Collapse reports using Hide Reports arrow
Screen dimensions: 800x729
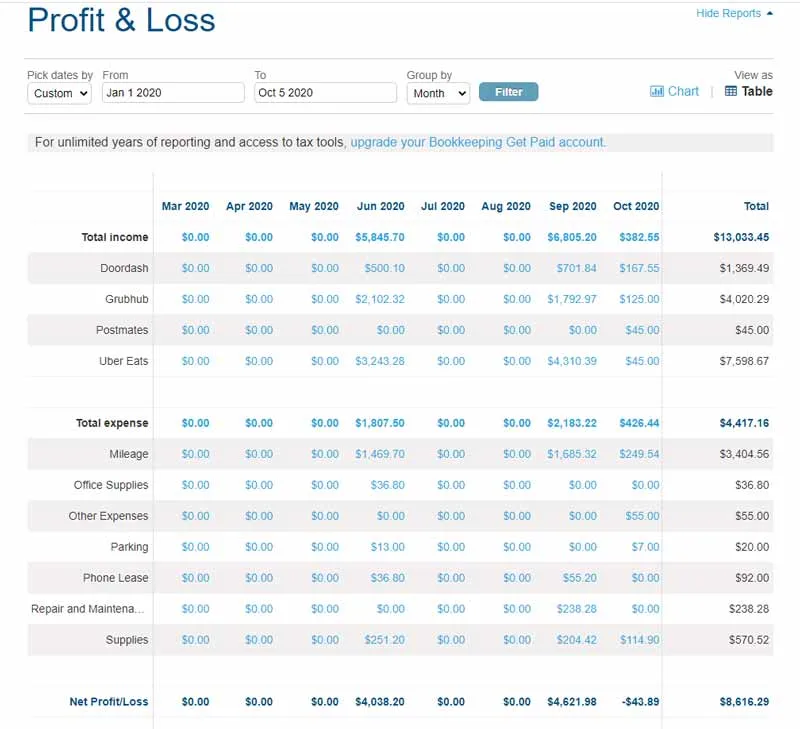click(x=770, y=14)
